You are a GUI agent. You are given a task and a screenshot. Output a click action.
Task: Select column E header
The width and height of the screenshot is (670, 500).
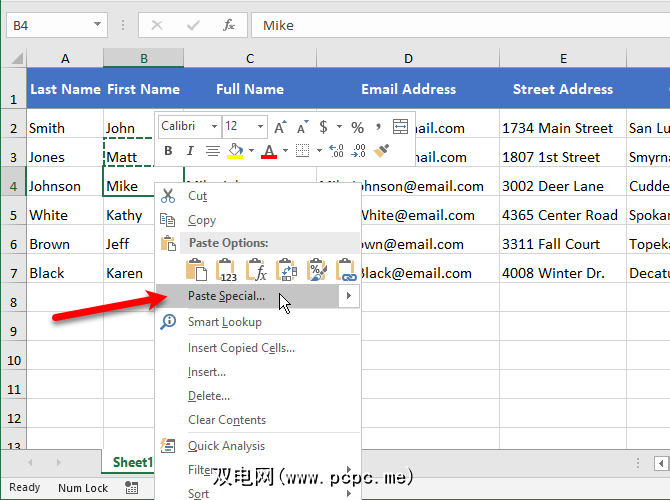[x=563, y=58]
